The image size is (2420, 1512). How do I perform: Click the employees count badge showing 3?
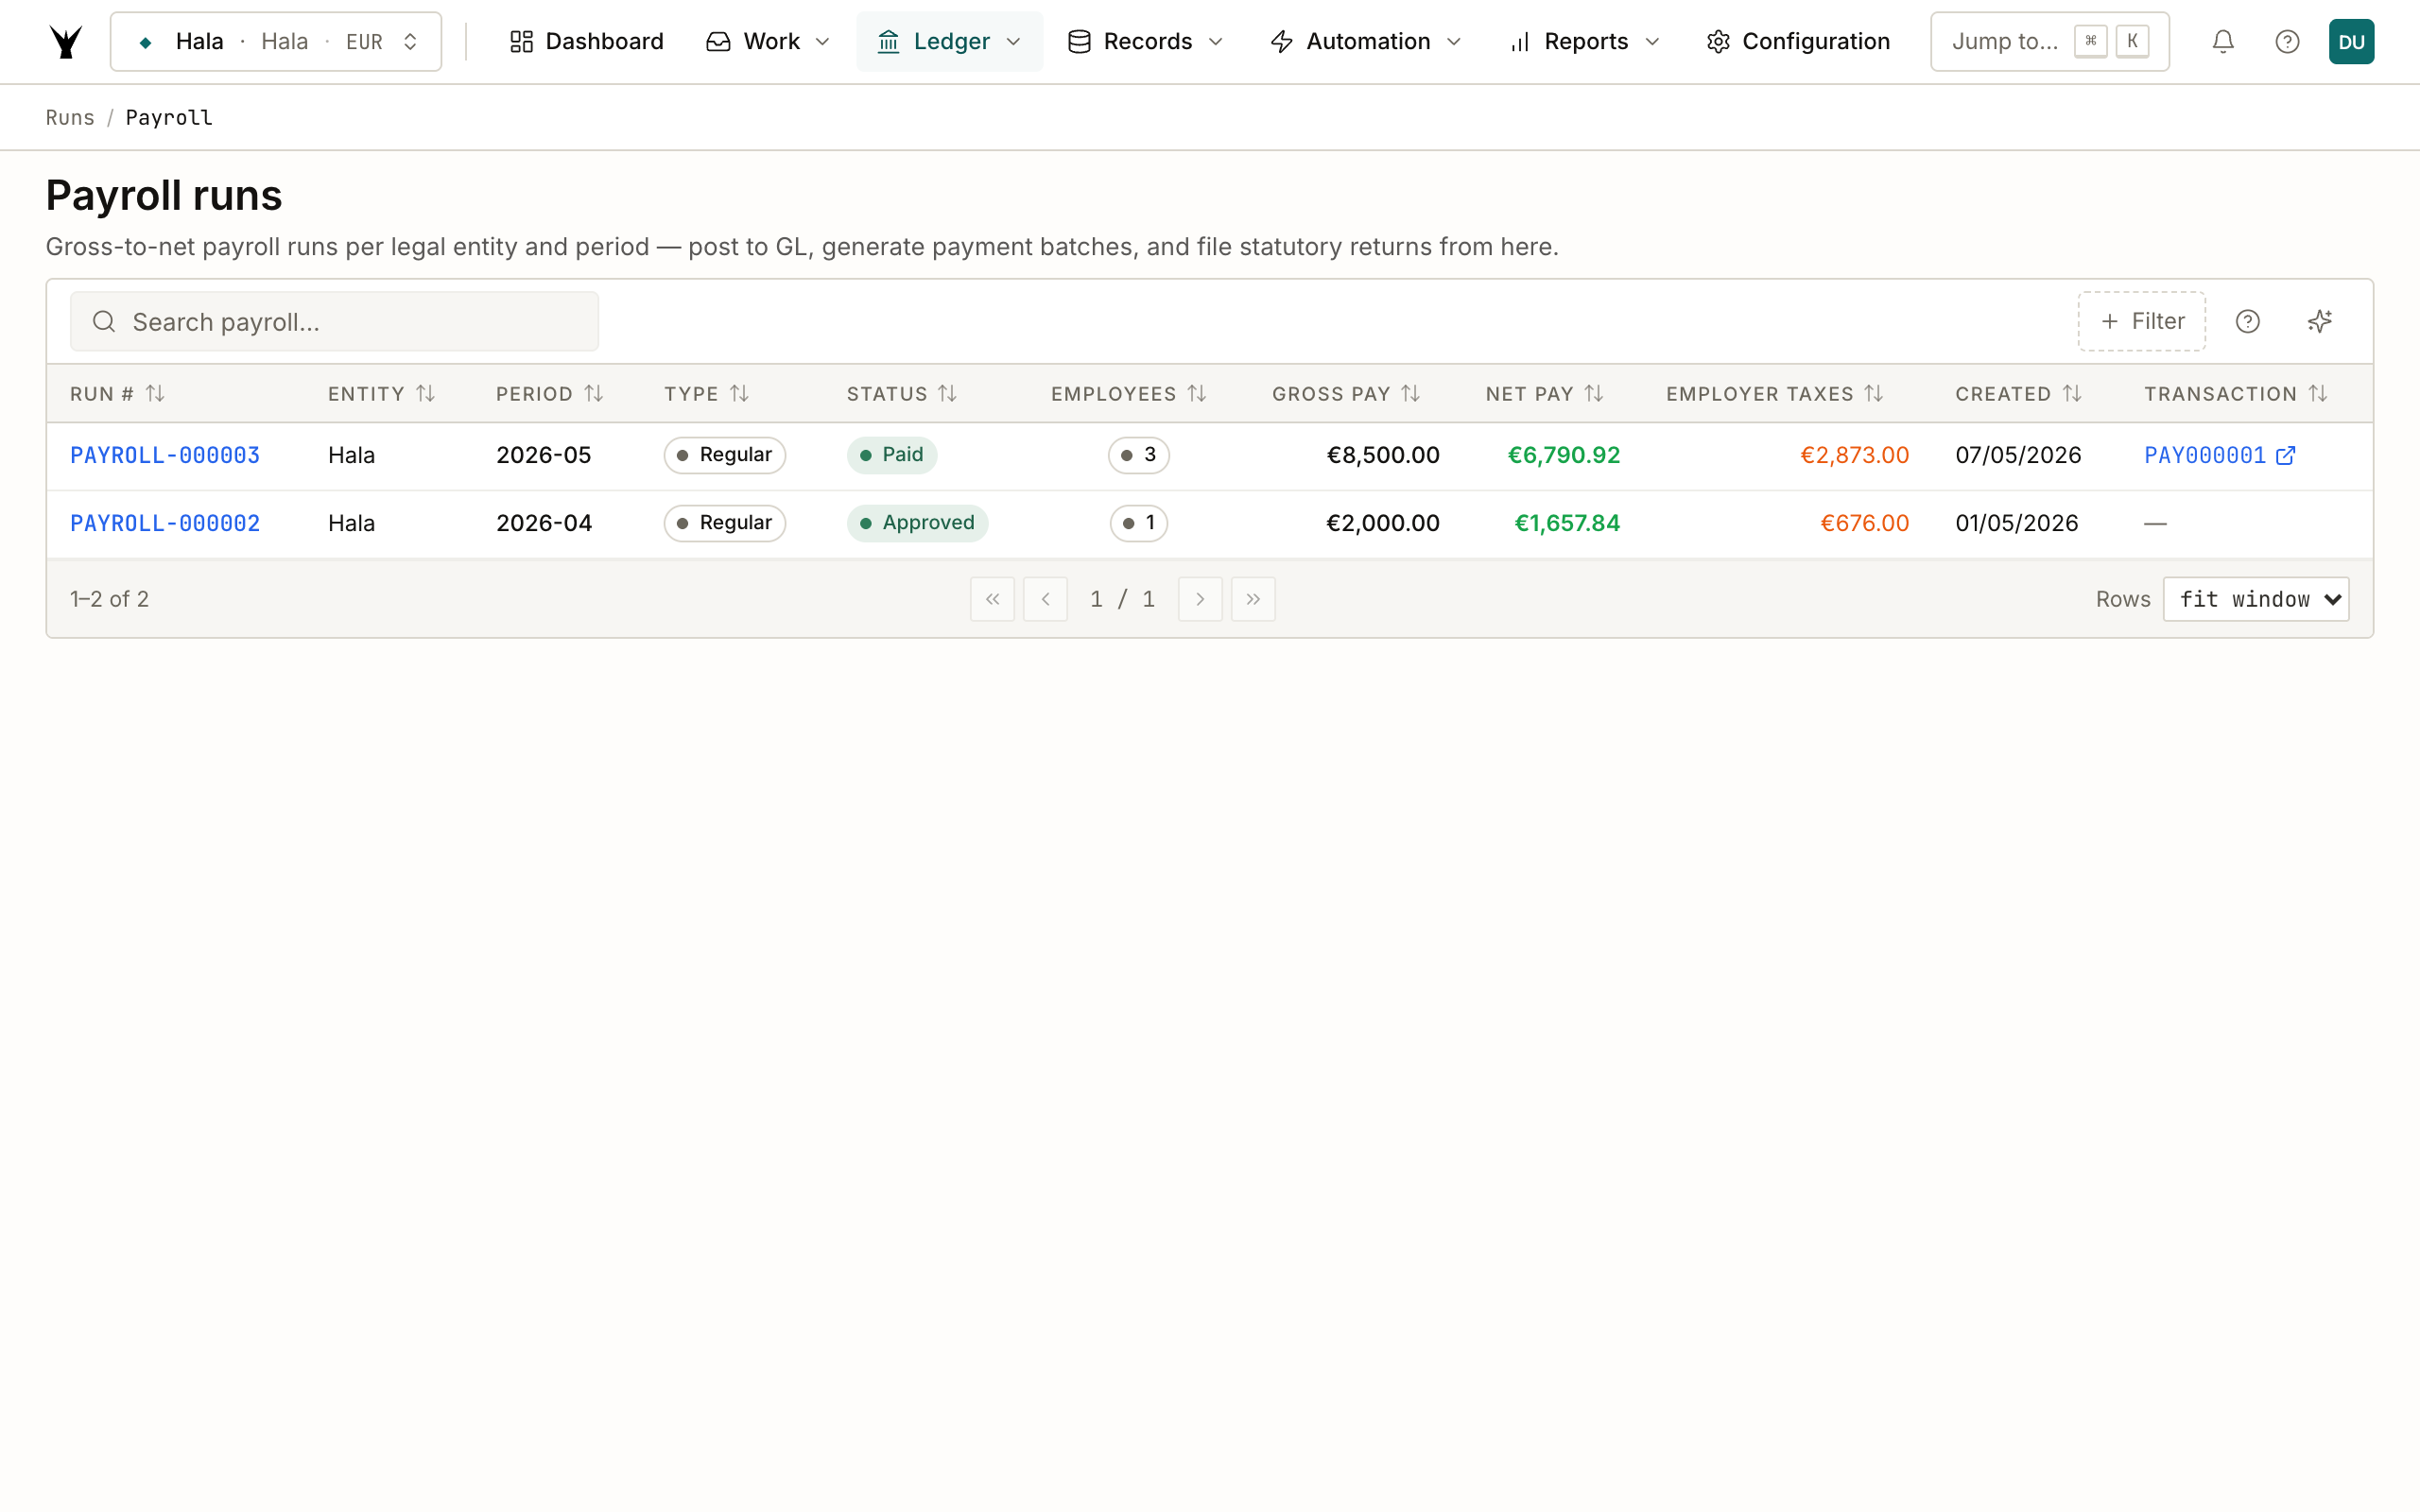(1138, 455)
